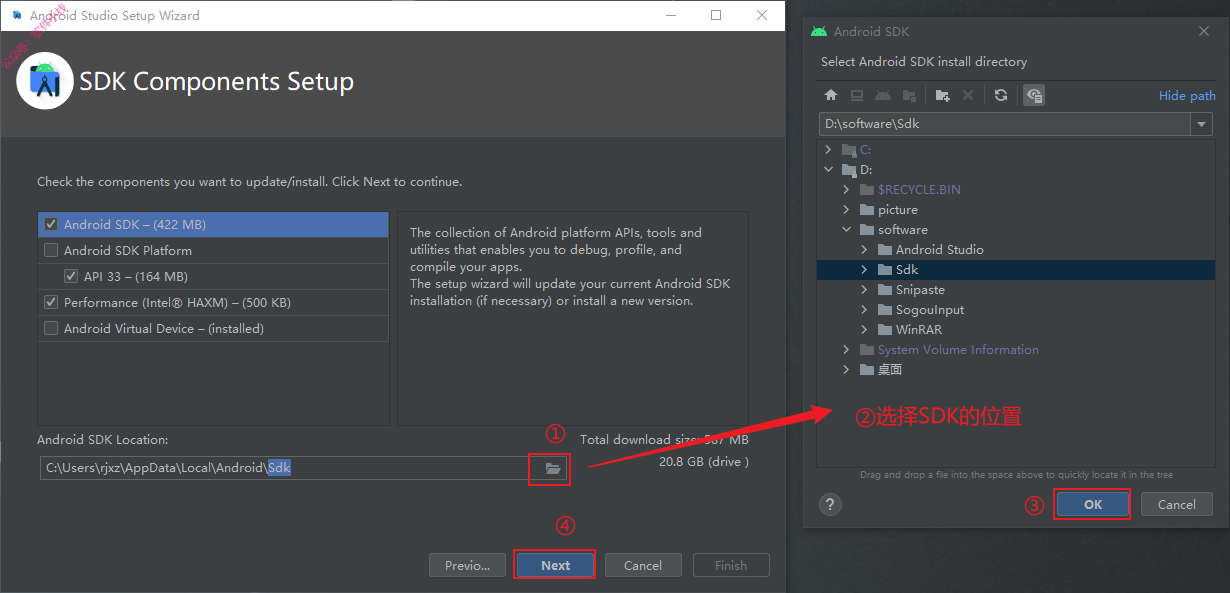
Task: Click the module directory toolbar icon
Action: tap(909, 95)
